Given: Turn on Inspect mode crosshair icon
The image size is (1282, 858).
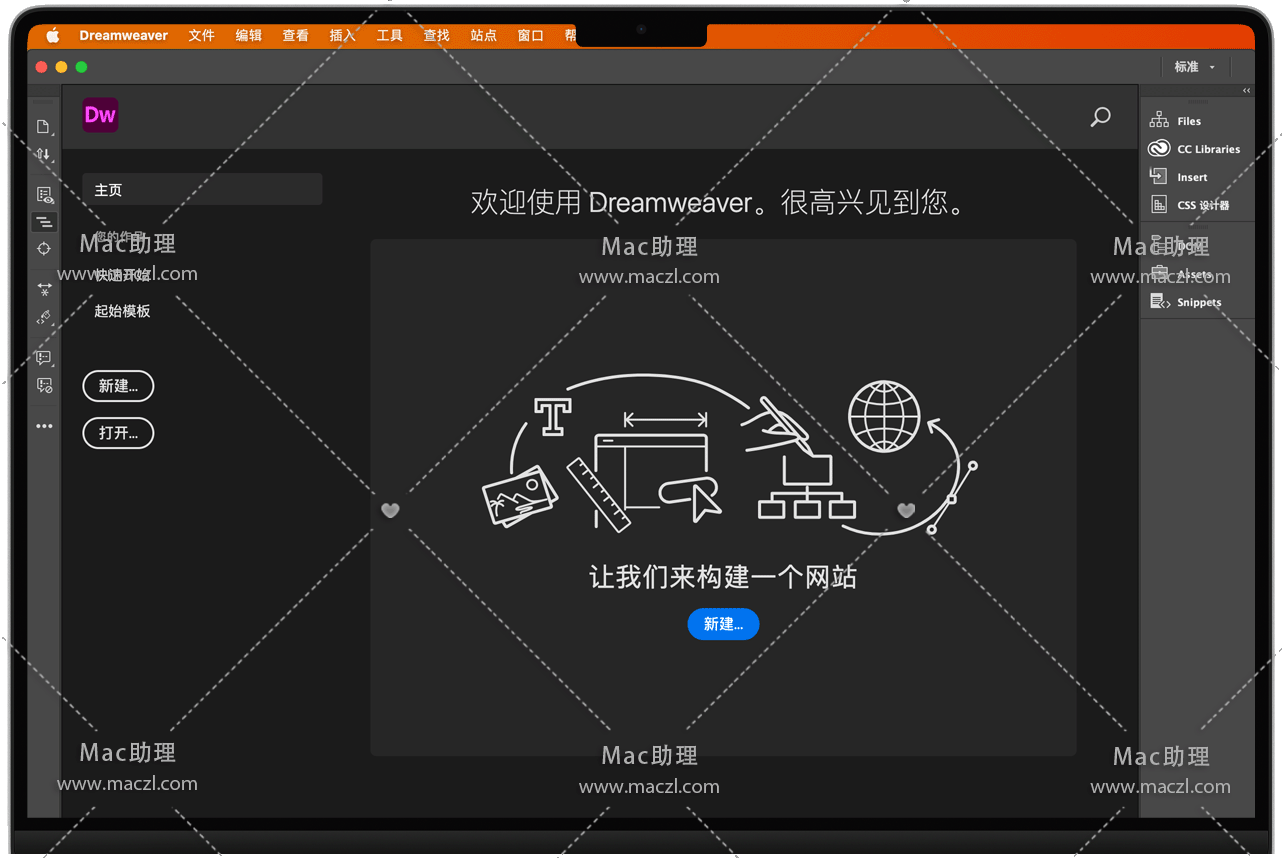Looking at the screenshot, I should 44,249.
